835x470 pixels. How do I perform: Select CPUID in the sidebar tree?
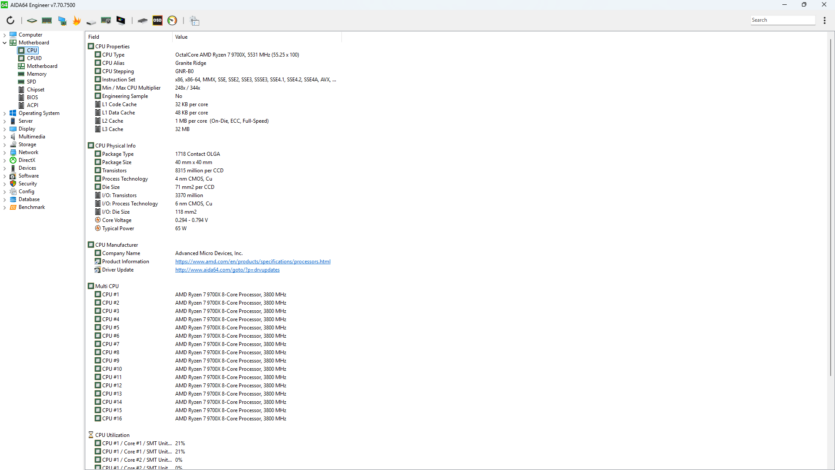tap(34, 58)
